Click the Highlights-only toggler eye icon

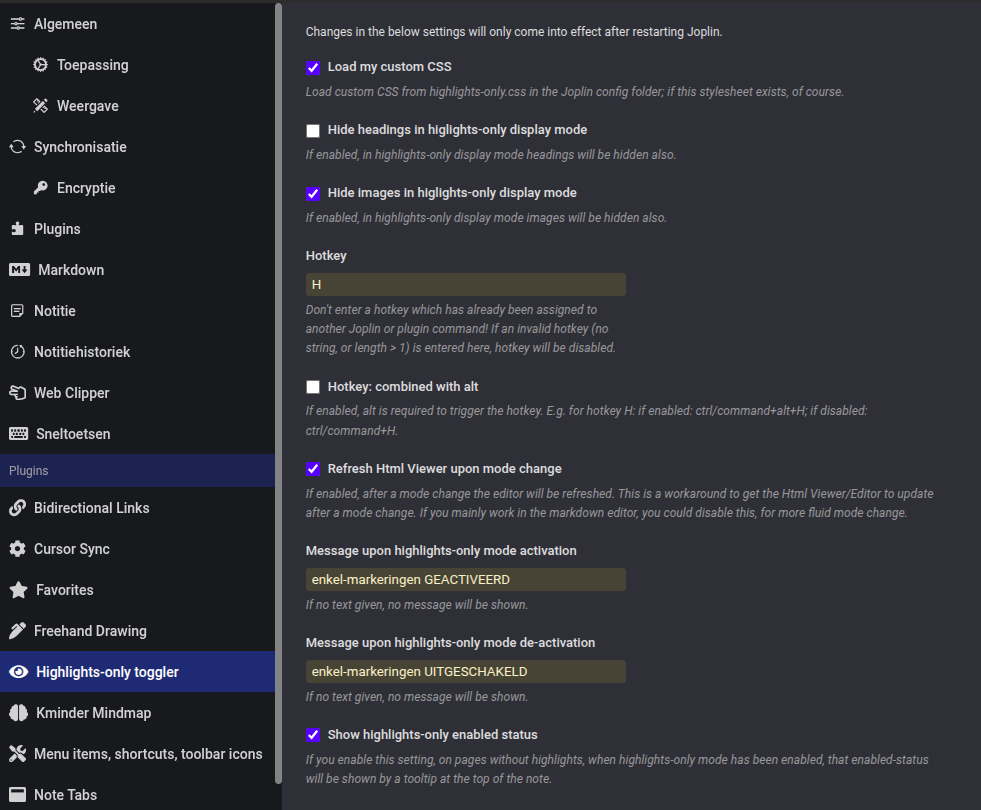(x=18, y=672)
